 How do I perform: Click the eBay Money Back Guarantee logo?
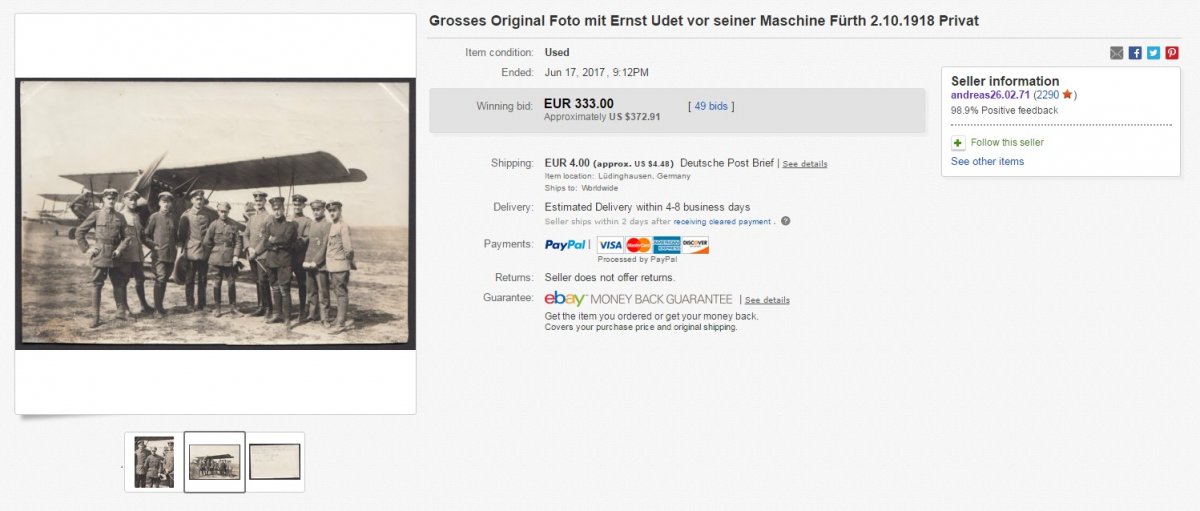639,299
